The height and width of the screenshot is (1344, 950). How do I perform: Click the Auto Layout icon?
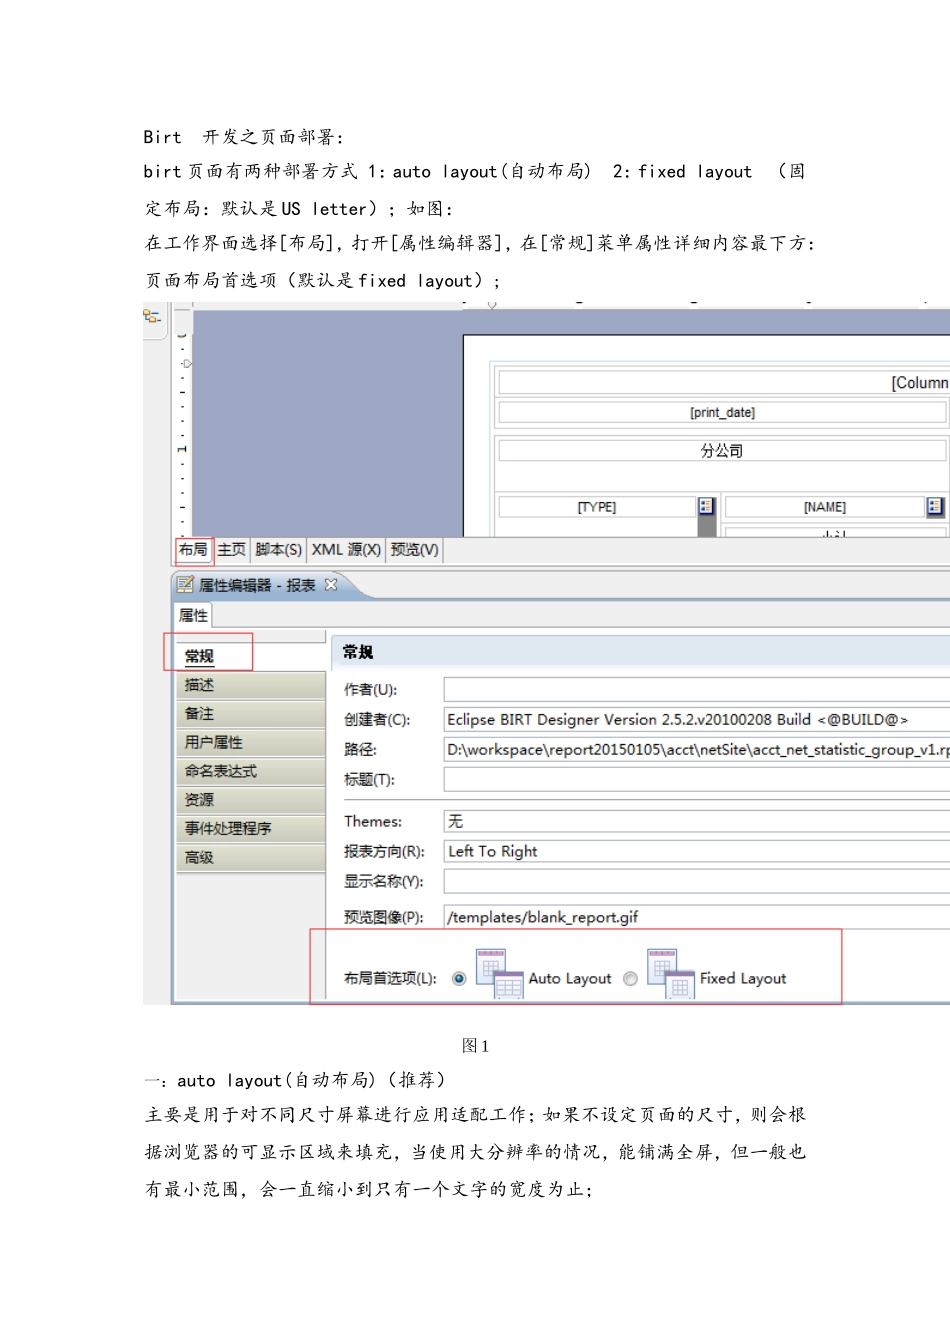tap(499, 973)
